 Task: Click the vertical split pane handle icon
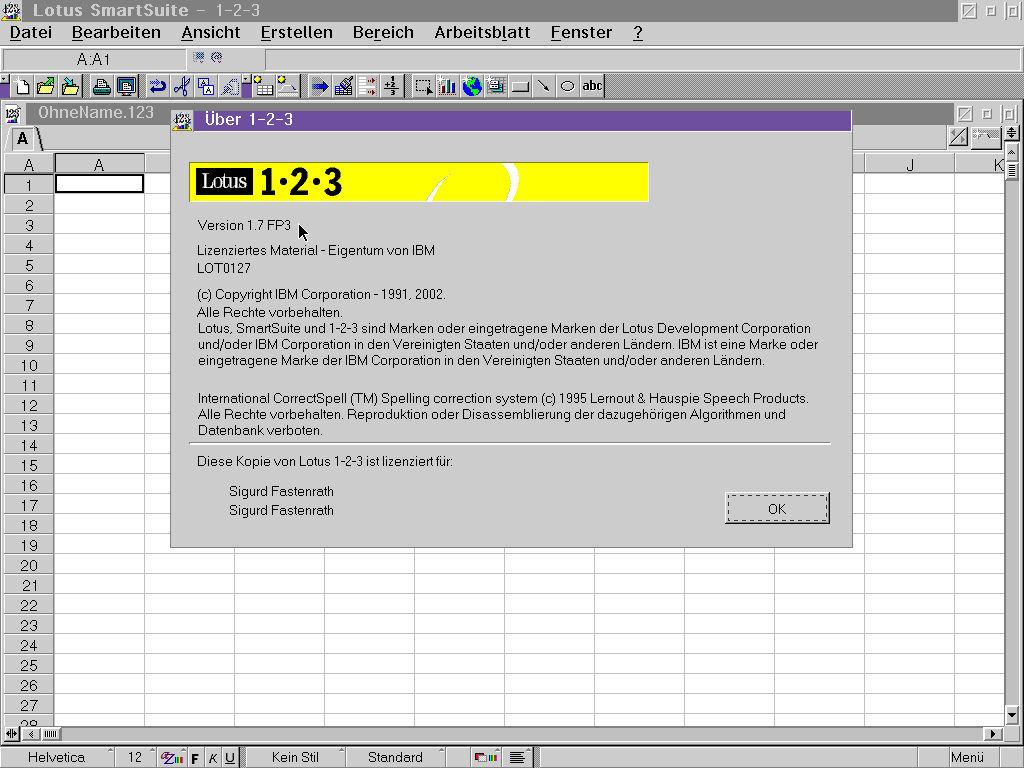point(1012,134)
